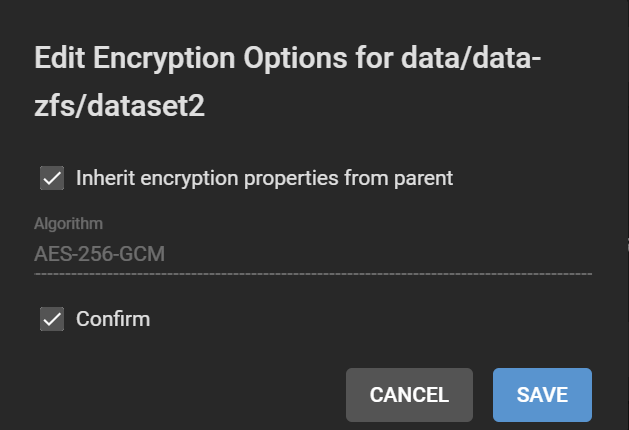Dismiss the dialog using CANCEL
Screen dimensions: 629x430
pyautogui.click(x=409, y=395)
